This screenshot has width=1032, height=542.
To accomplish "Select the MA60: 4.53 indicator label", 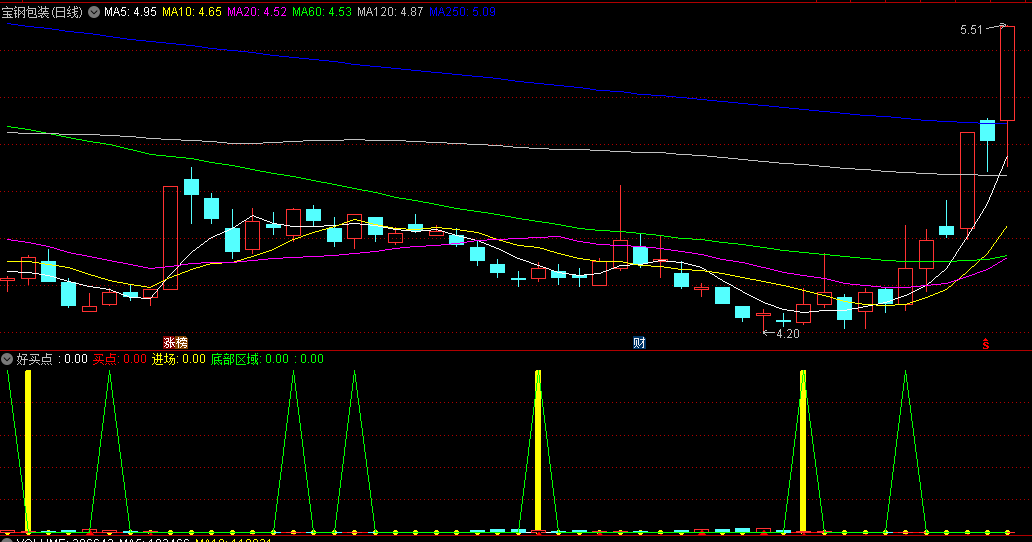I will (x=322, y=12).
